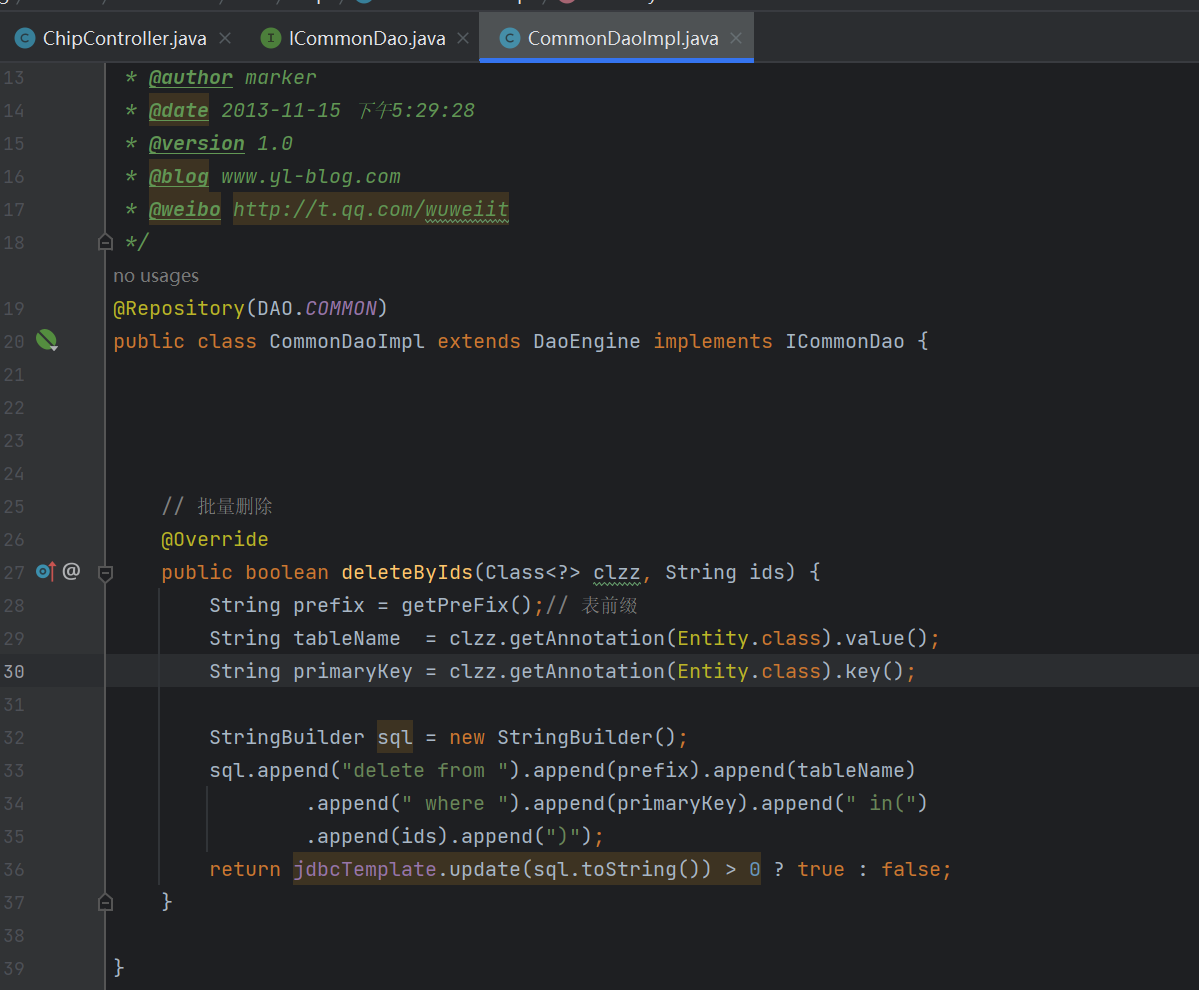This screenshot has width=1199, height=990.
Task: Click the @version tag in the comment
Action: coord(197,144)
